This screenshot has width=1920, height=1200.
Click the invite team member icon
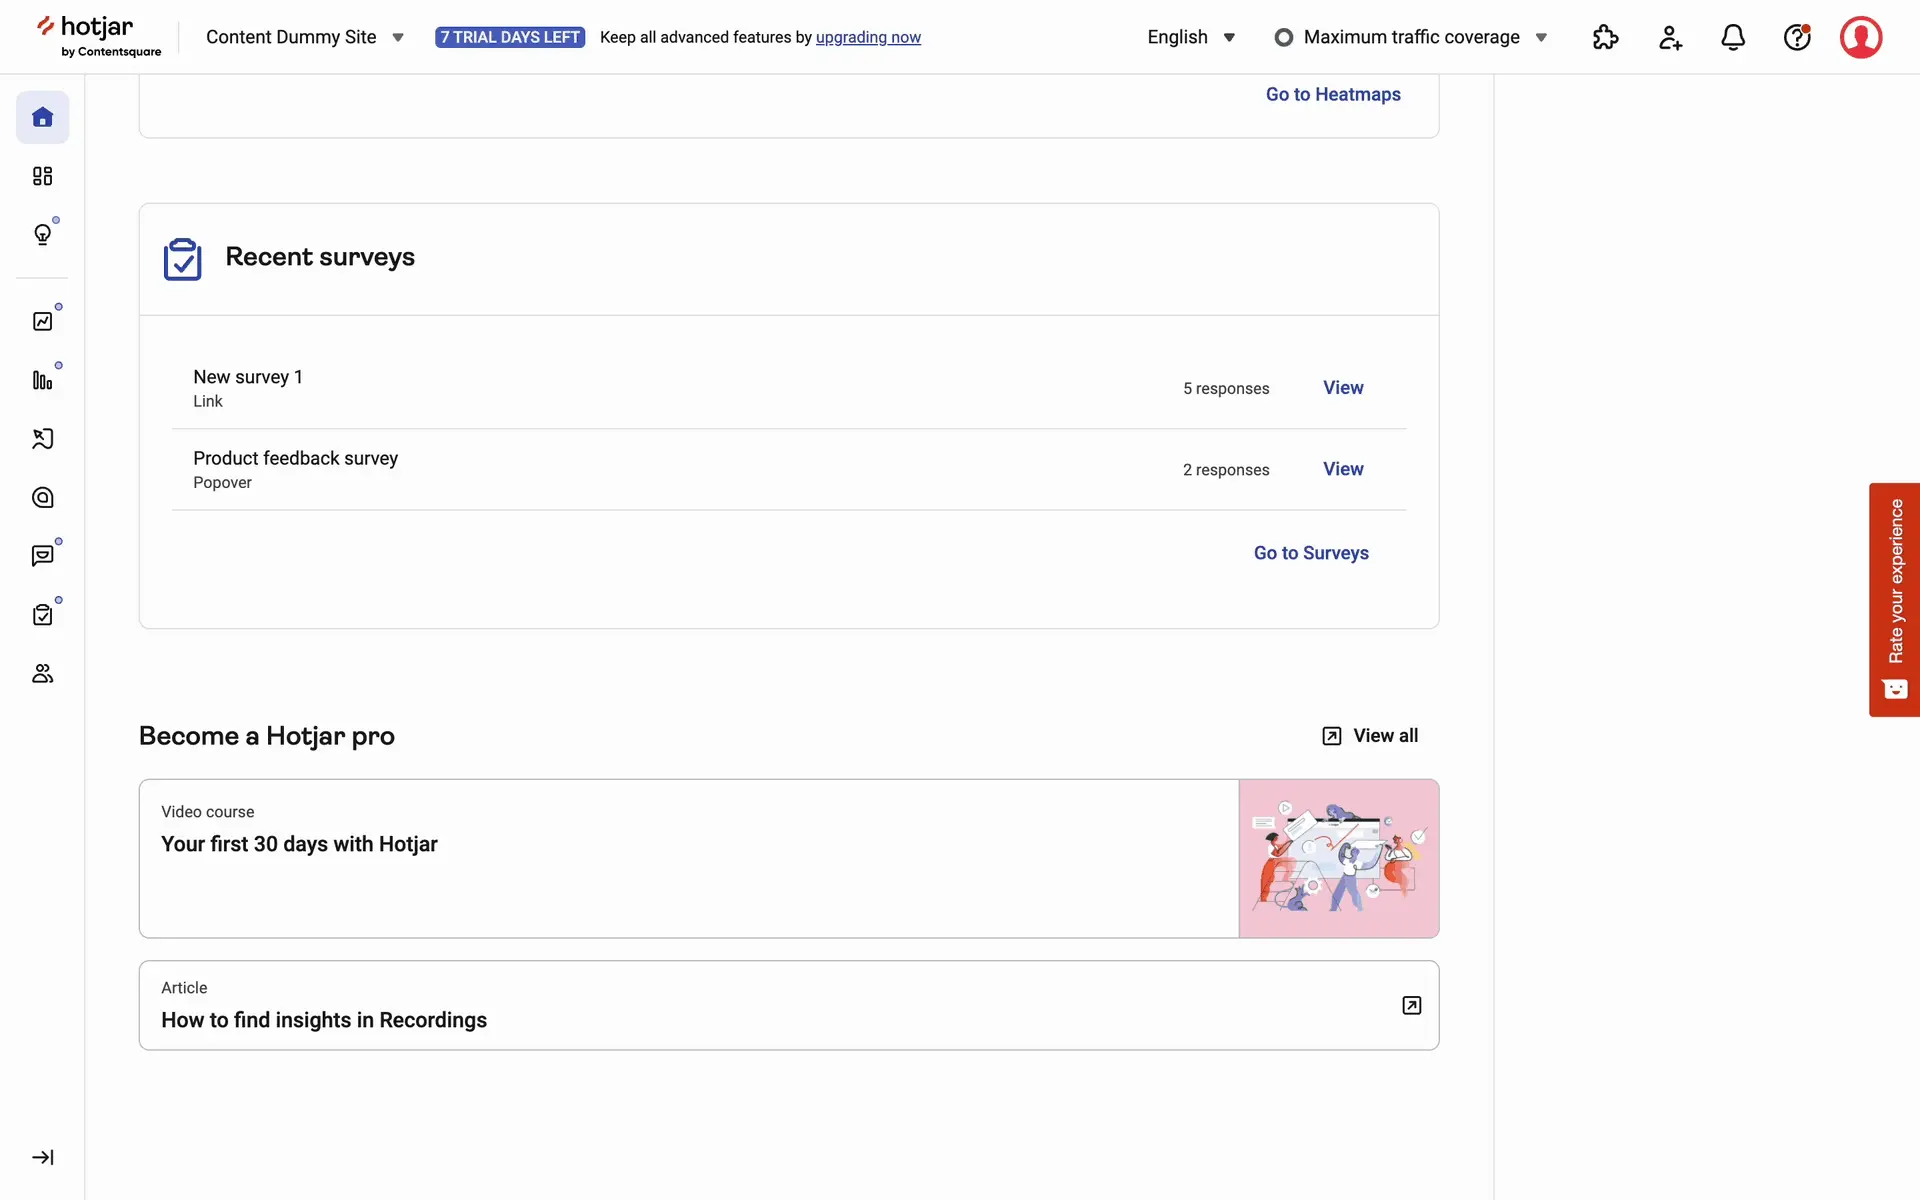(x=1669, y=37)
